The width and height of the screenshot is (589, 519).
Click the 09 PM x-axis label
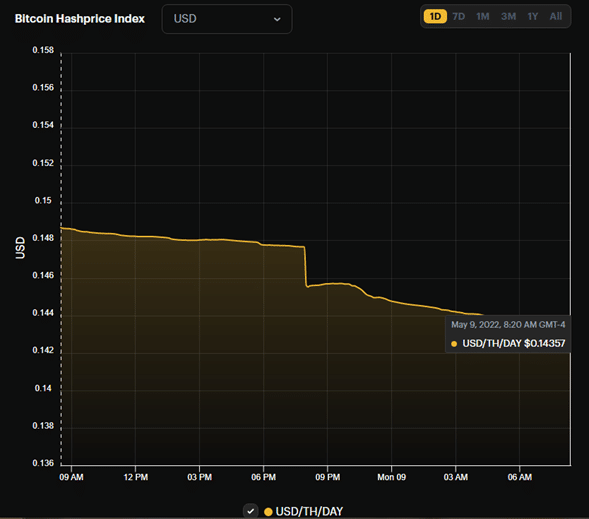coord(328,477)
